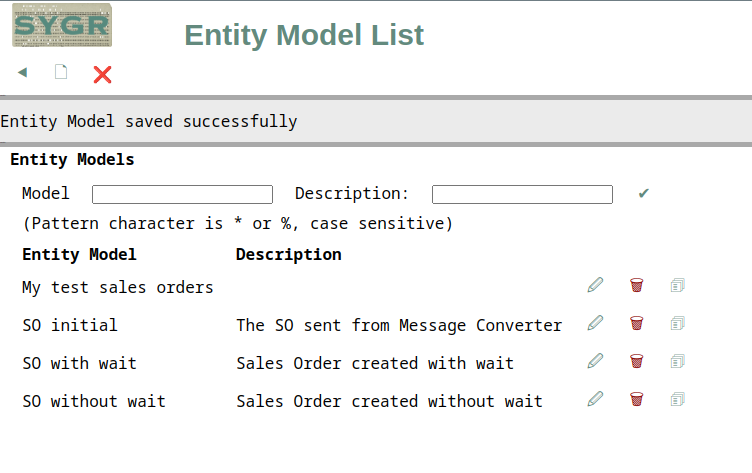
Task: Create a new entity model via page icon
Action: click(61, 72)
